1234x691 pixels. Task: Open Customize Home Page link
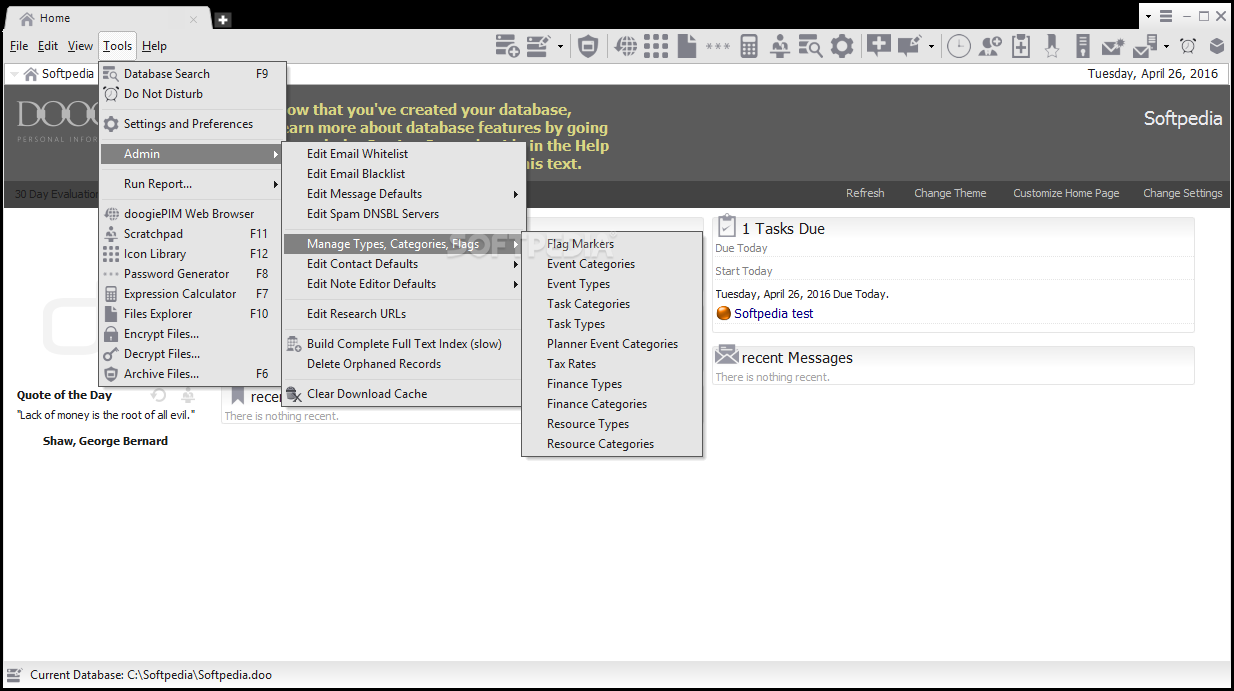tap(1066, 193)
